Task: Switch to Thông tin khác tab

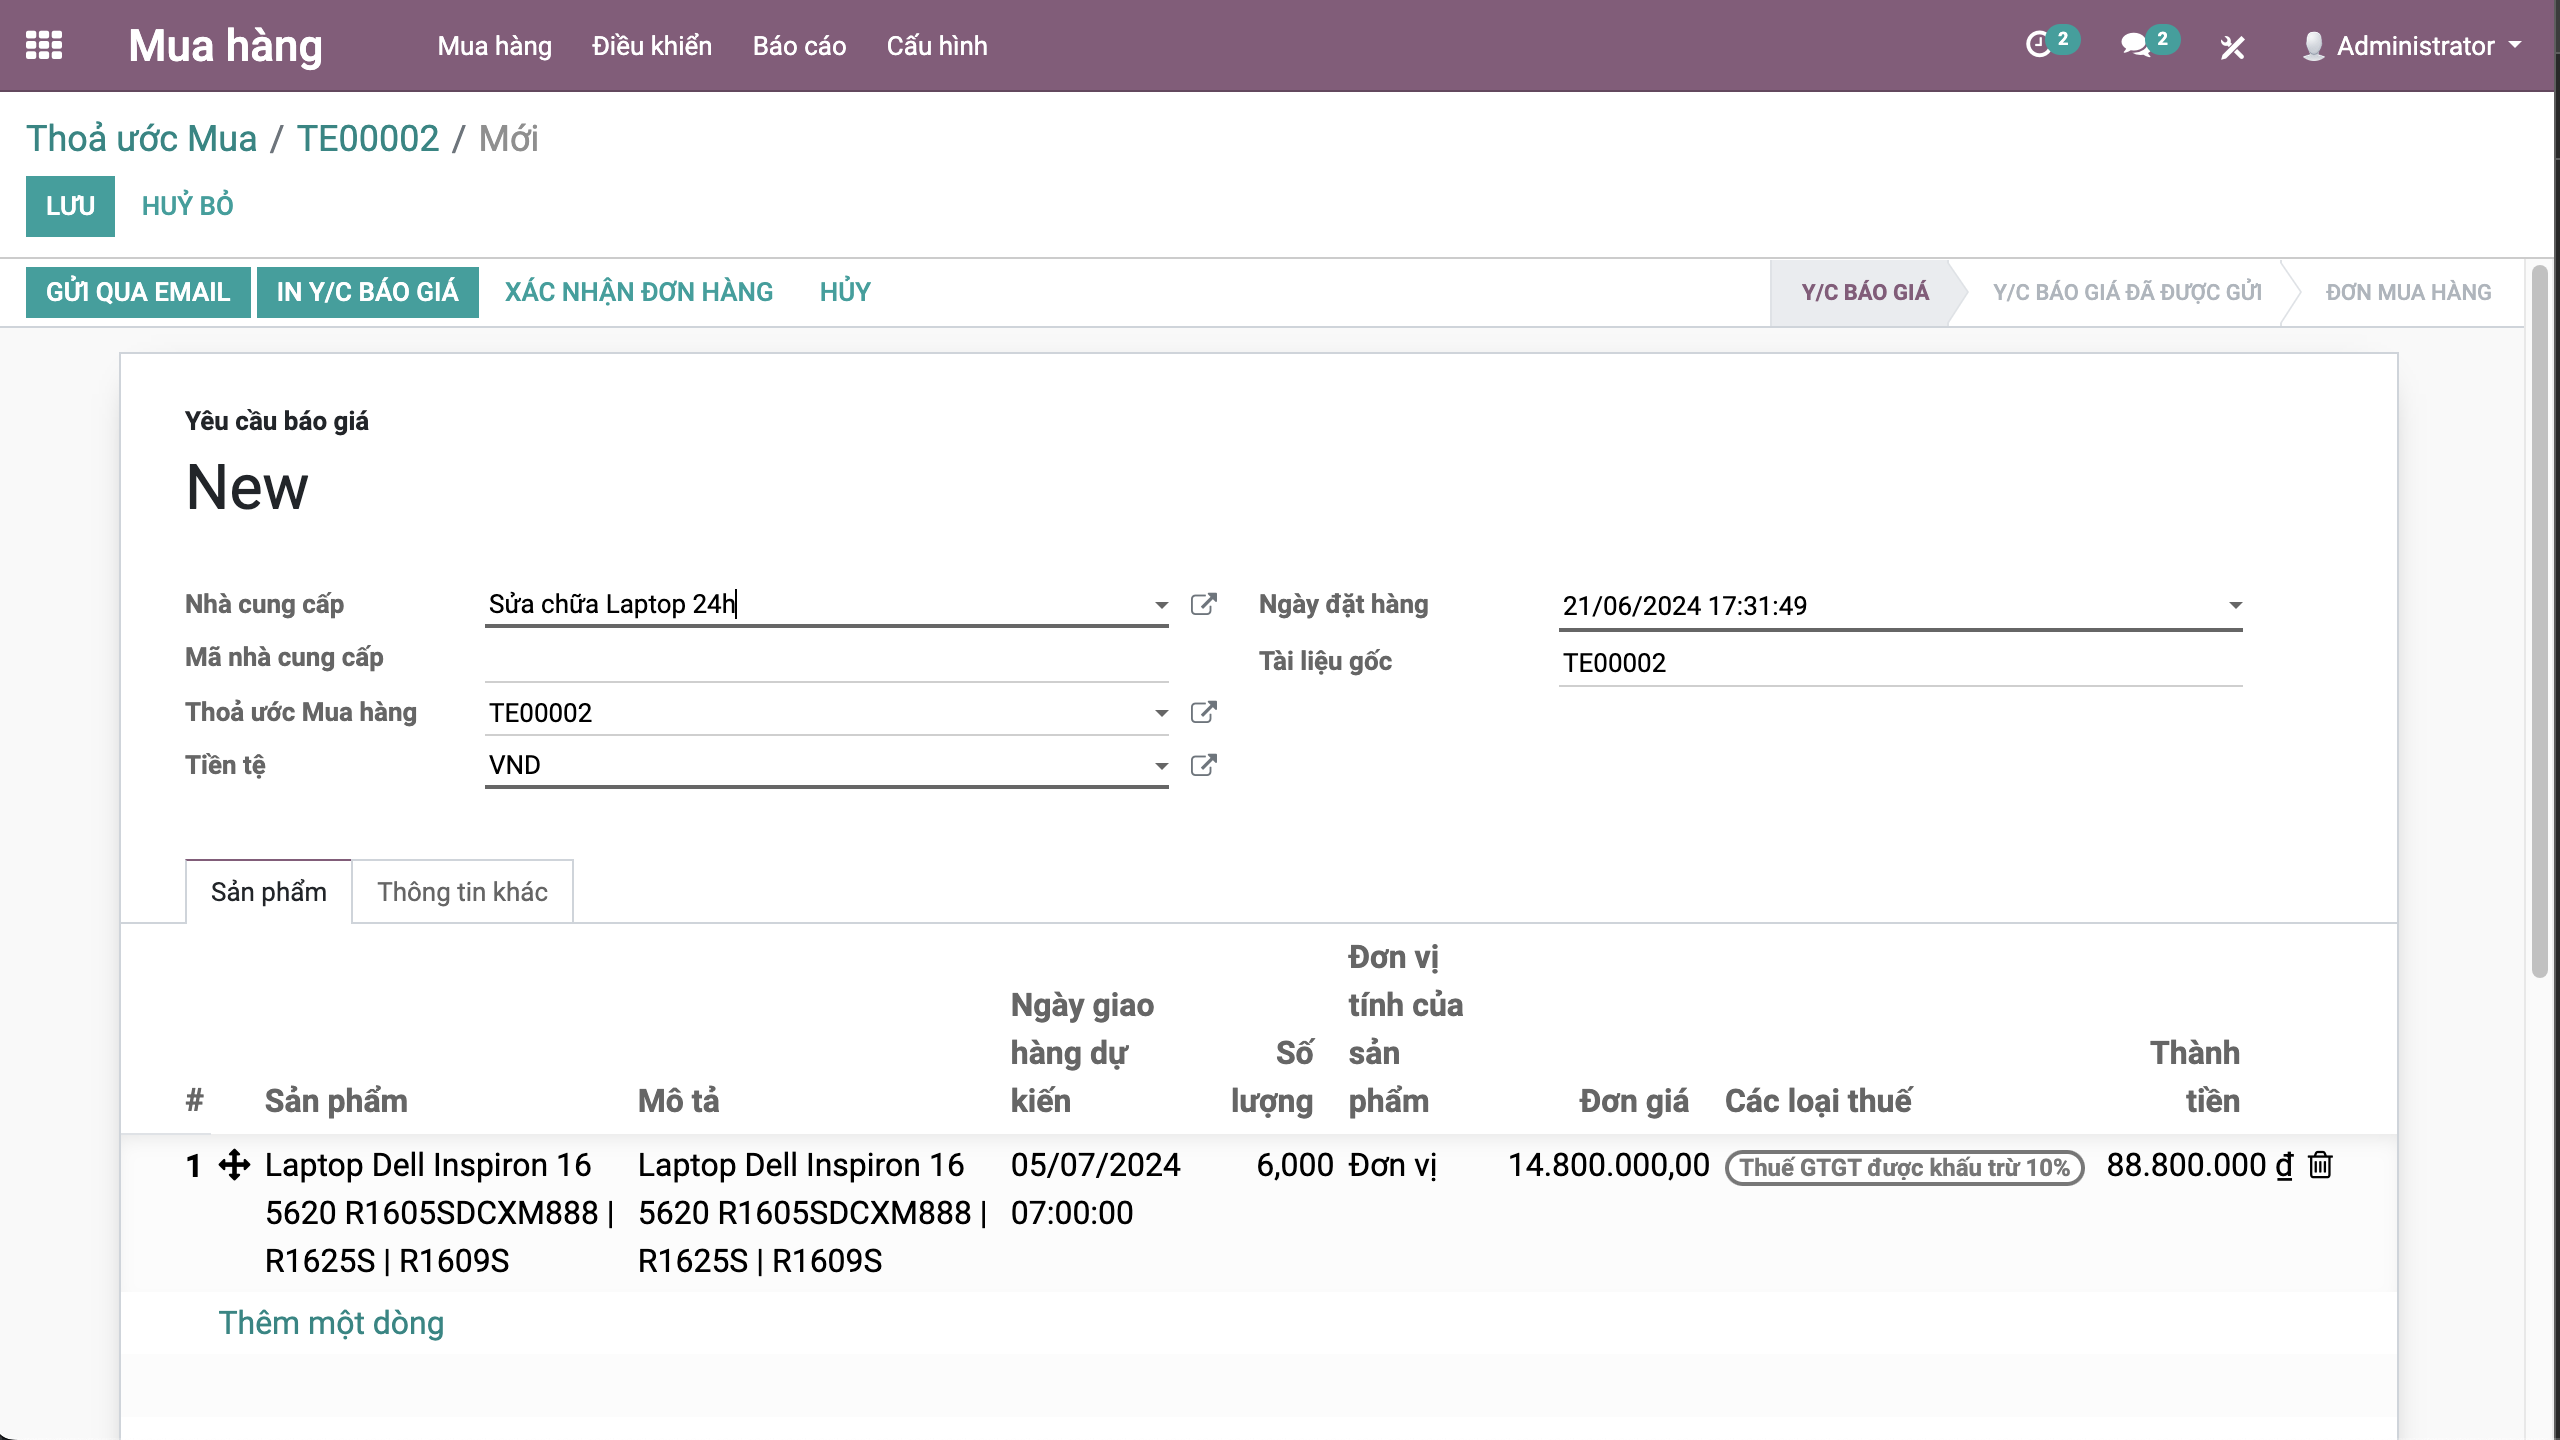Action: [x=462, y=891]
